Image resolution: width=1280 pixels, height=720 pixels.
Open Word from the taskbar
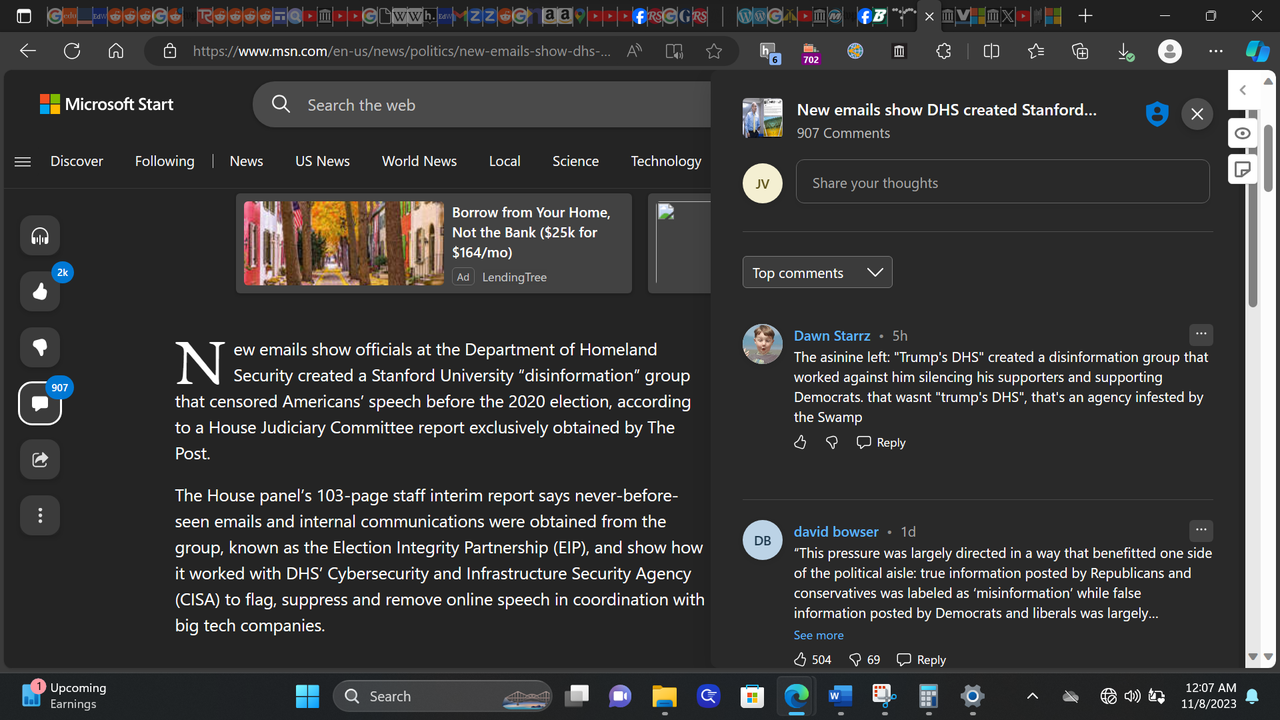coord(840,696)
